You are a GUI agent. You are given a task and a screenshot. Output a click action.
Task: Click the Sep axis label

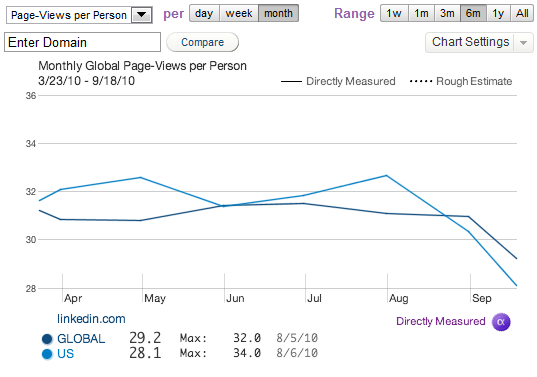tap(482, 298)
